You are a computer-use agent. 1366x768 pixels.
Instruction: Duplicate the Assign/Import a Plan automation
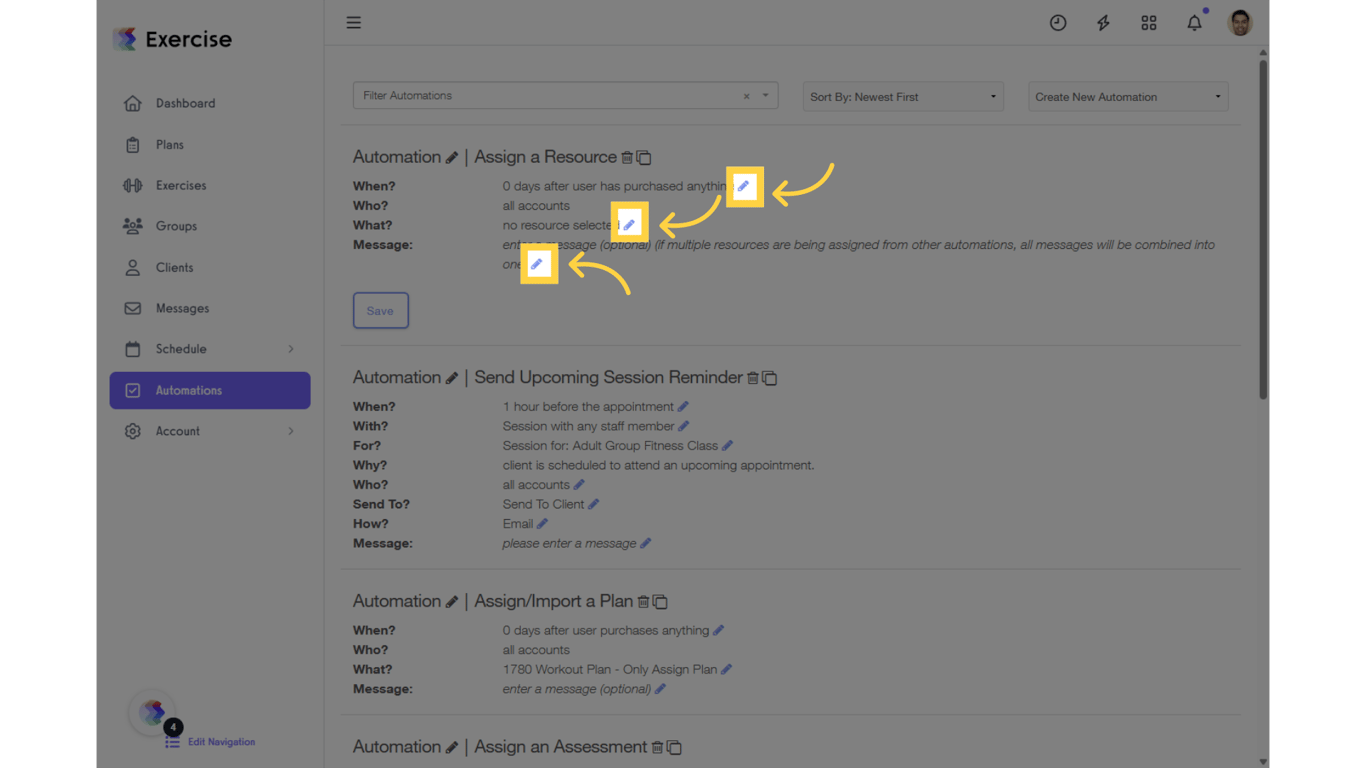[659, 601]
